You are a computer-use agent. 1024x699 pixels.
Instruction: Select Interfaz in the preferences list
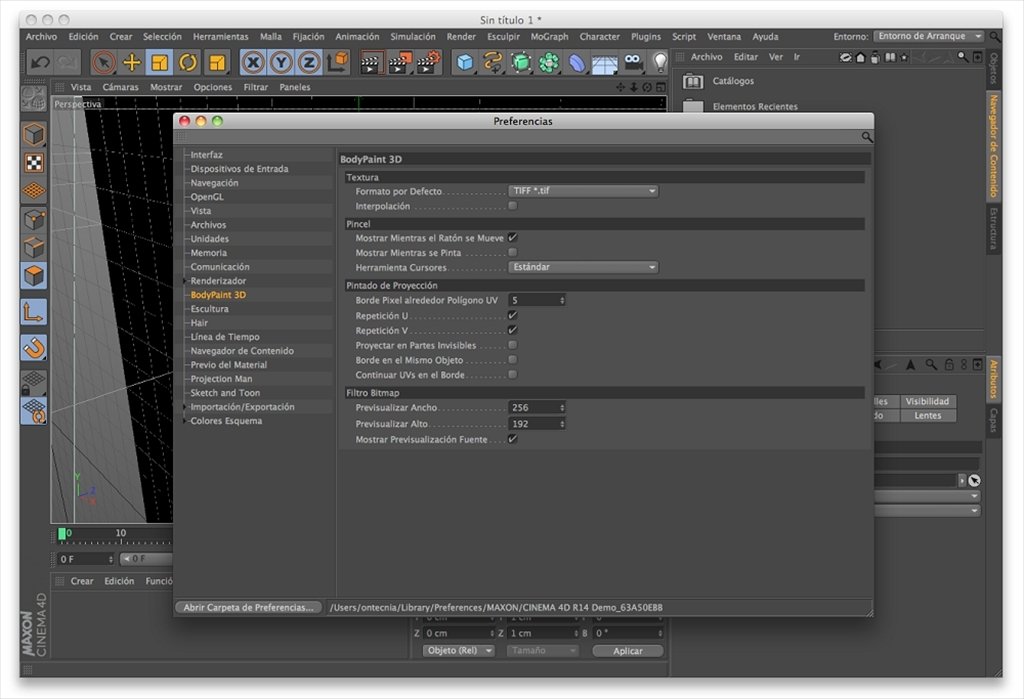(206, 155)
